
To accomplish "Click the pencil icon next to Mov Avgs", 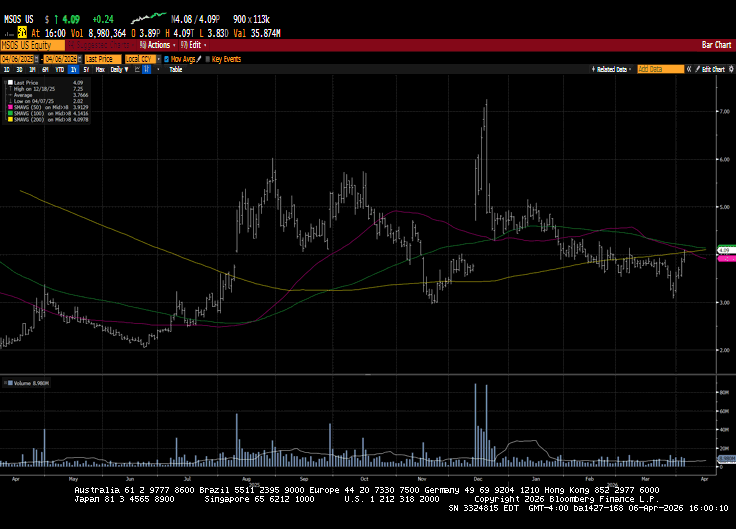I will coord(199,59).
